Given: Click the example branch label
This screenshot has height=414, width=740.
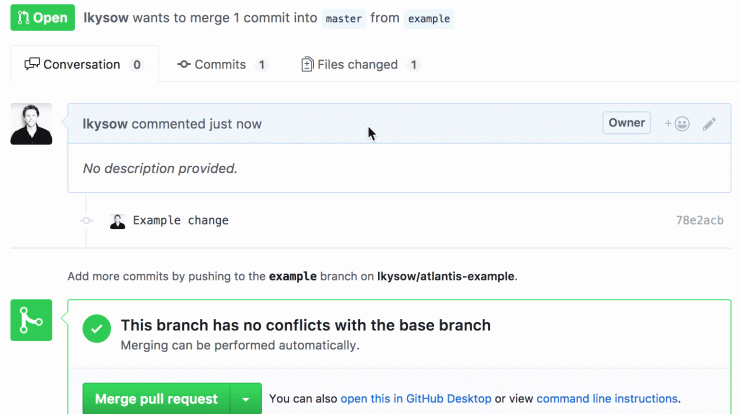Looking at the screenshot, I should tap(429, 18).
